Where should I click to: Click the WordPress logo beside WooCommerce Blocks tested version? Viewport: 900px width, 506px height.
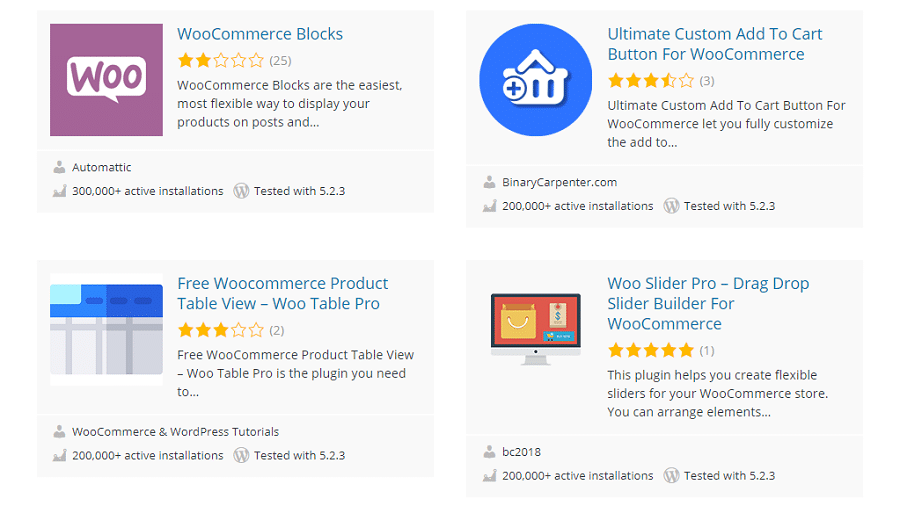pyautogui.click(x=241, y=191)
